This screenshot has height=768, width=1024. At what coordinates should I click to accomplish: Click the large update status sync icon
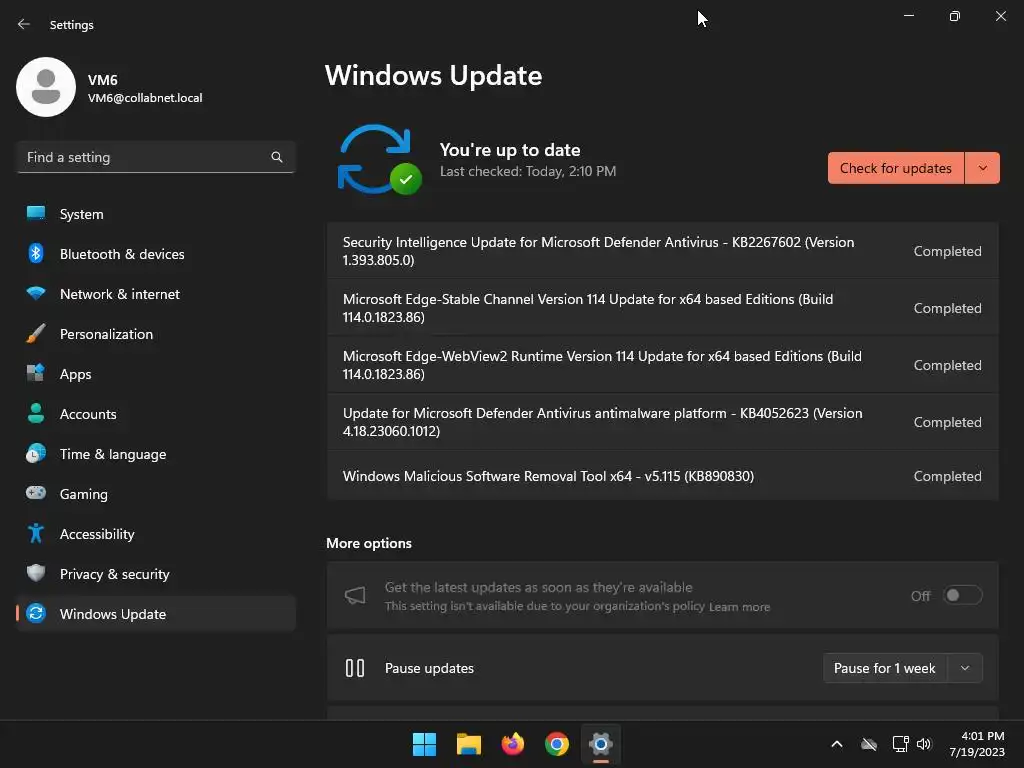coord(379,159)
